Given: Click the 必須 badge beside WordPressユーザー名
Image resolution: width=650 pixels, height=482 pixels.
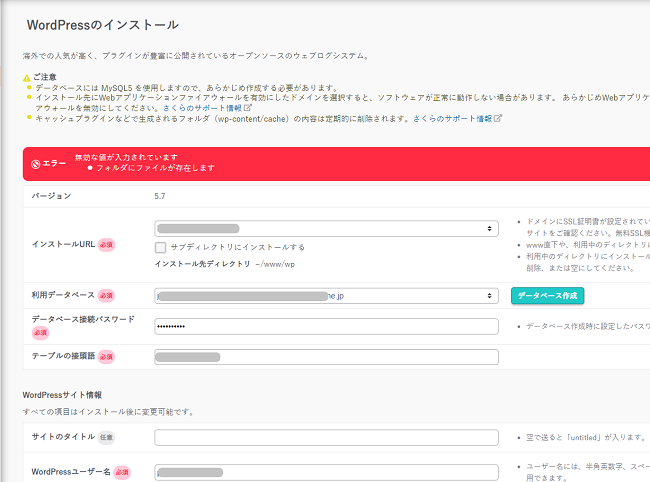Looking at the screenshot, I should tap(122, 472).
